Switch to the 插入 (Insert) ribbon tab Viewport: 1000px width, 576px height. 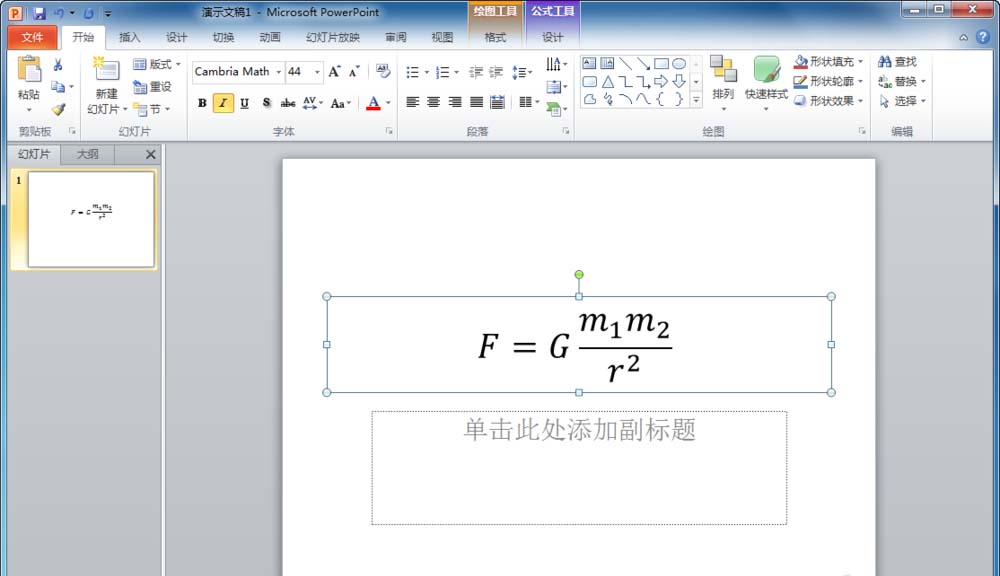pyautogui.click(x=130, y=36)
